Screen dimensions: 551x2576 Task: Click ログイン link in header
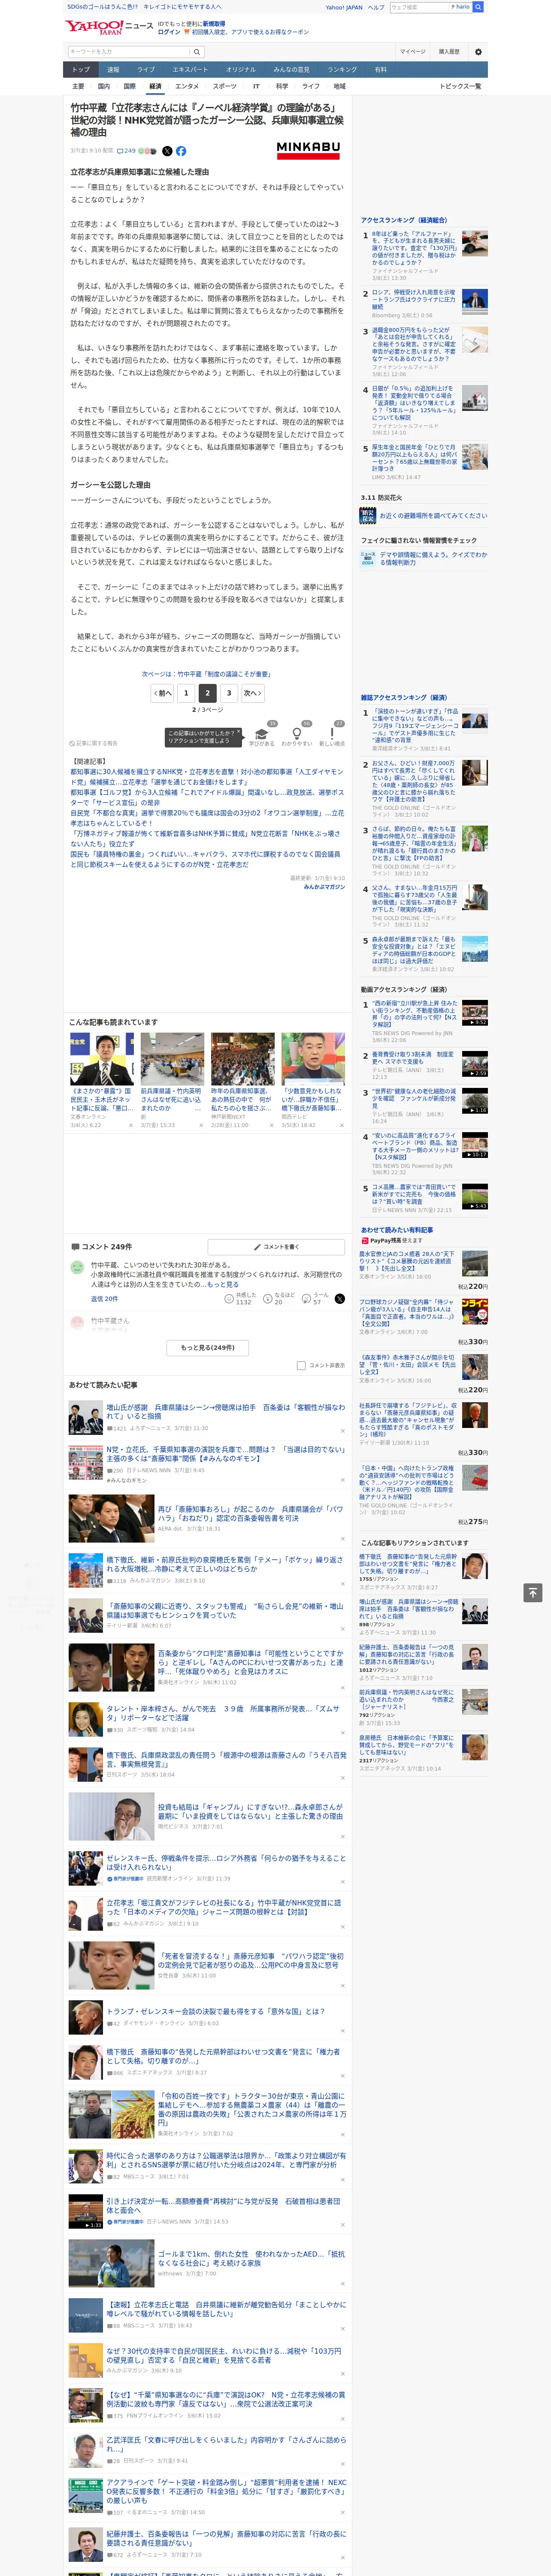coord(169,32)
